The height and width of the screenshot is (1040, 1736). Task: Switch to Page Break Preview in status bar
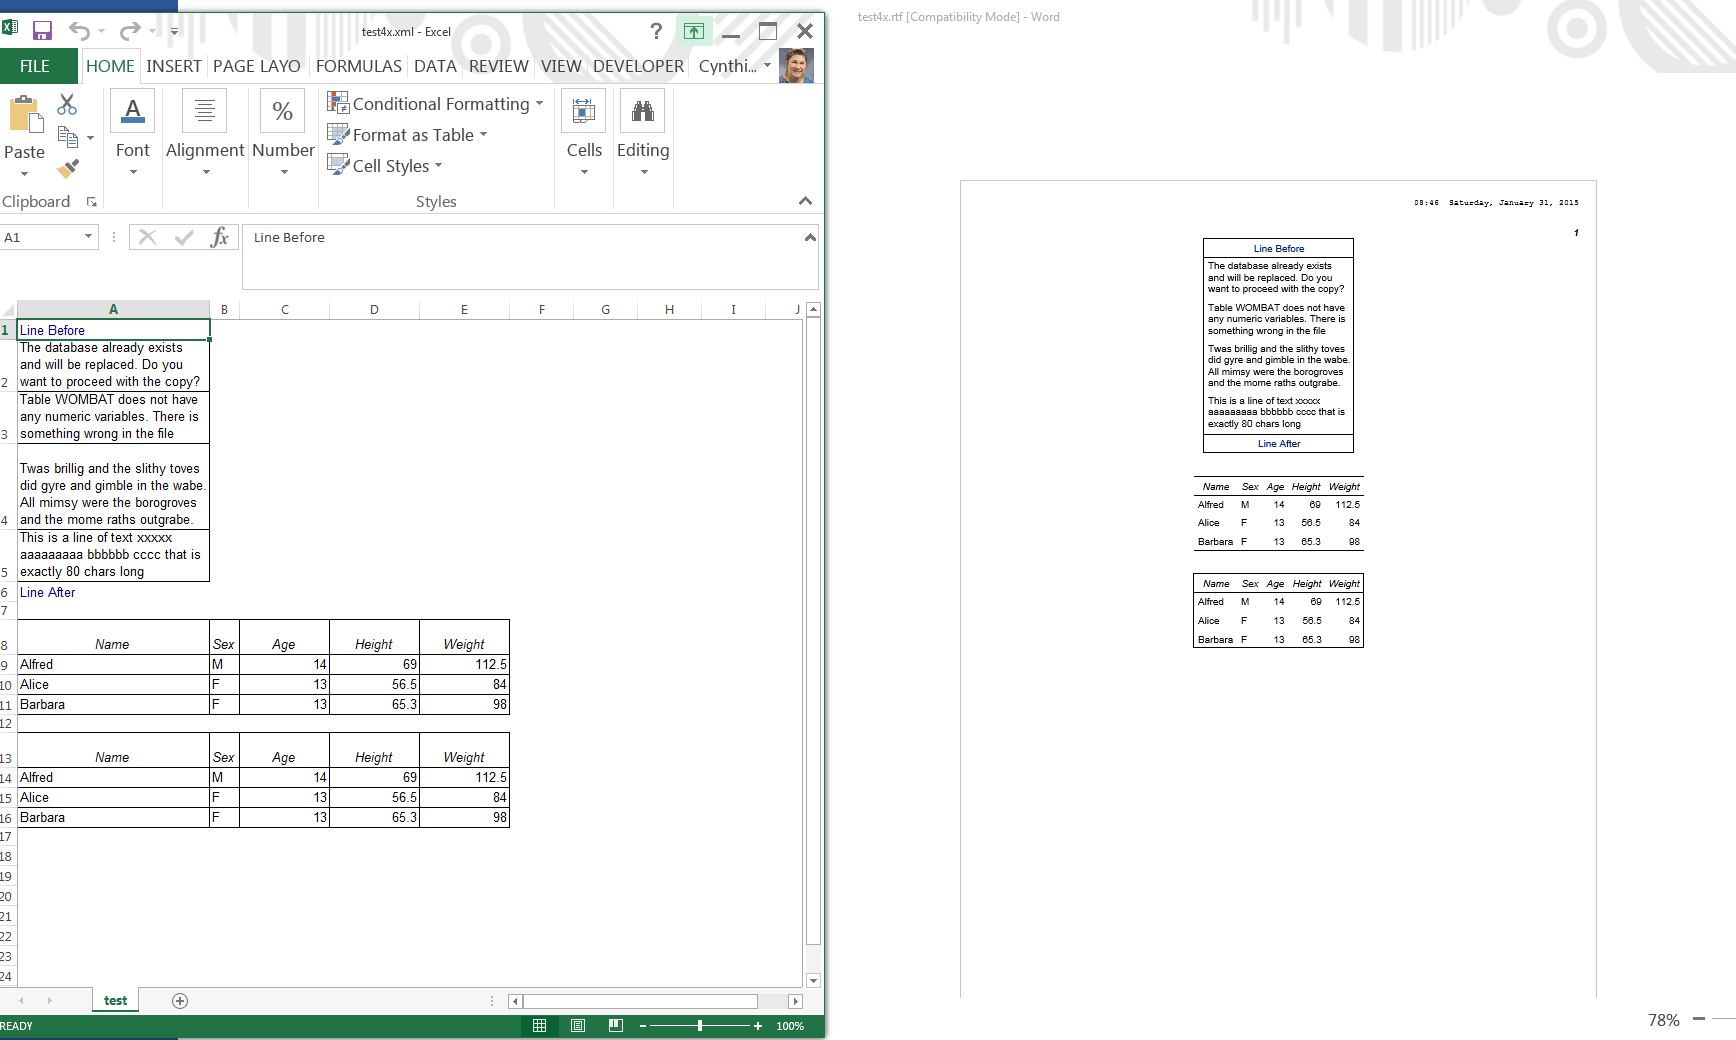pyautogui.click(x=615, y=1025)
